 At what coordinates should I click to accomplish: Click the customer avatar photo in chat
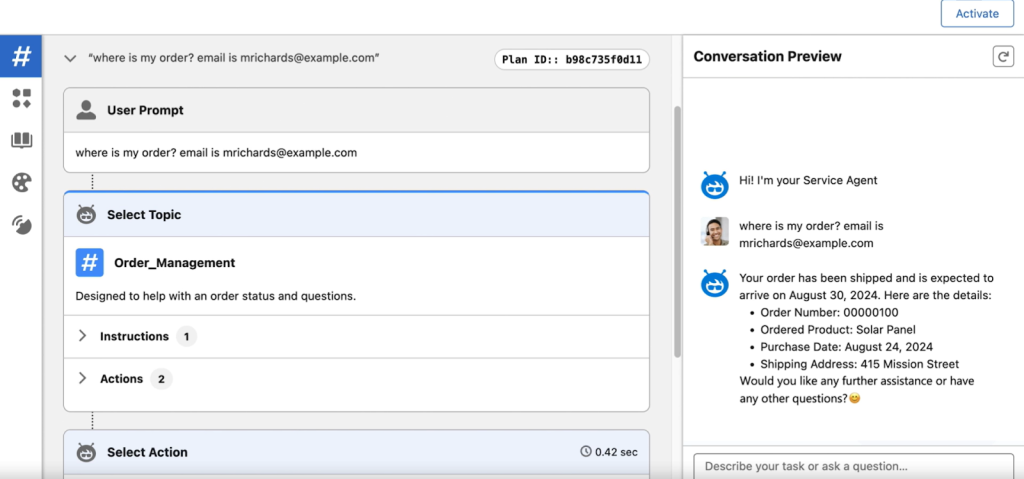click(714, 231)
